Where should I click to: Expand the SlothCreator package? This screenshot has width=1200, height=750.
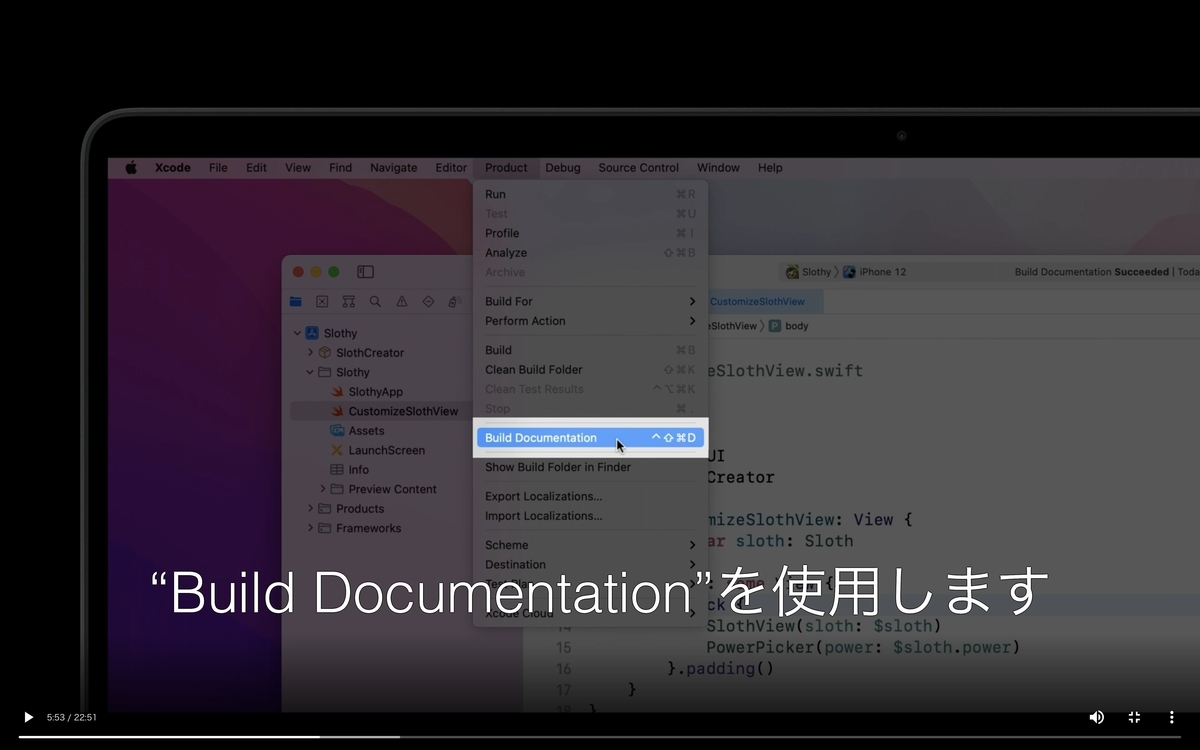coord(310,353)
